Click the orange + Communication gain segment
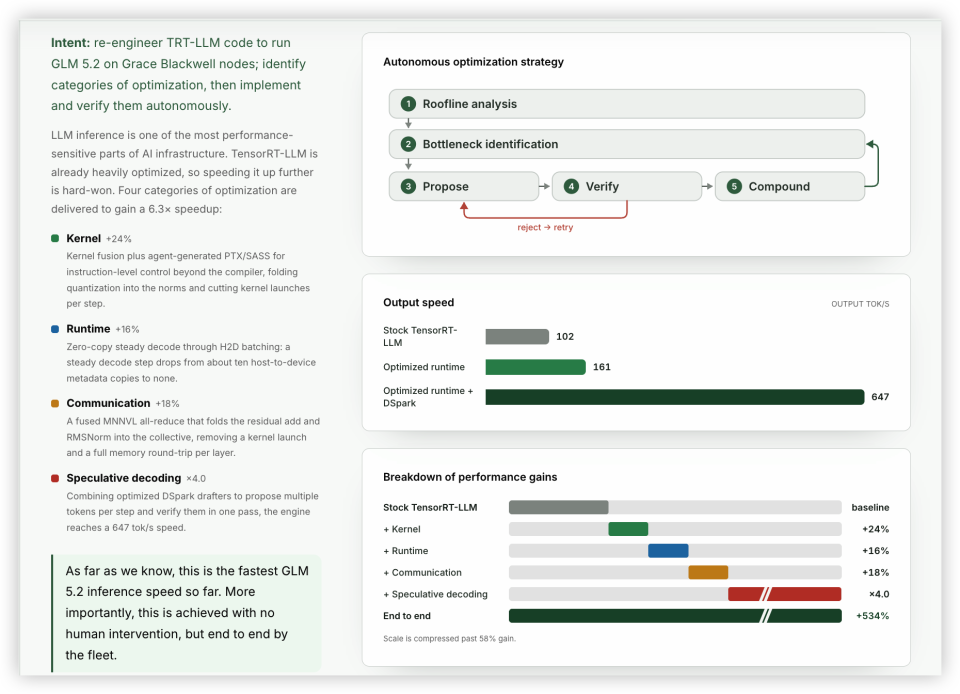Image resolution: width=960 pixels, height=694 pixels. pos(708,572)
